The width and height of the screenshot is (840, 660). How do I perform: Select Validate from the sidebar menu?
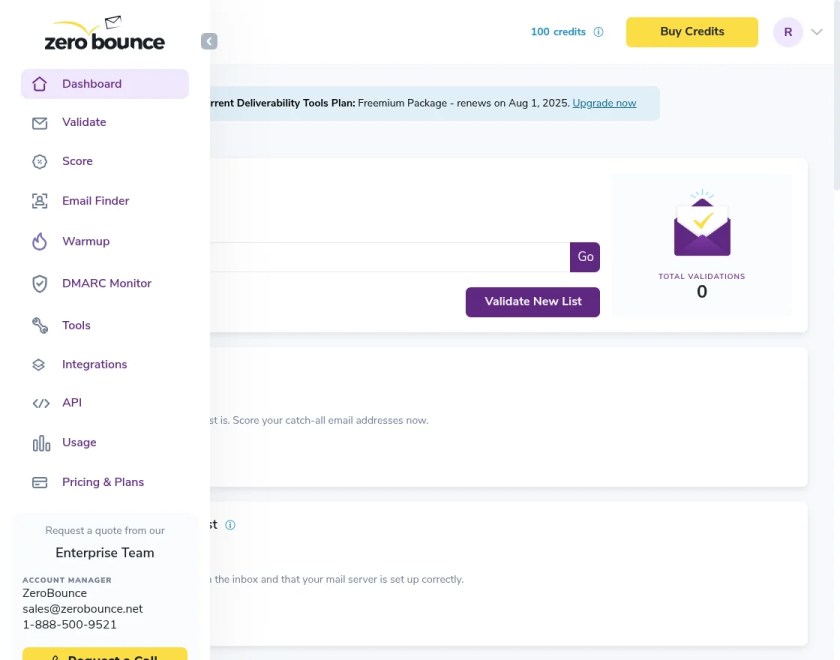(x=83, y=122)
